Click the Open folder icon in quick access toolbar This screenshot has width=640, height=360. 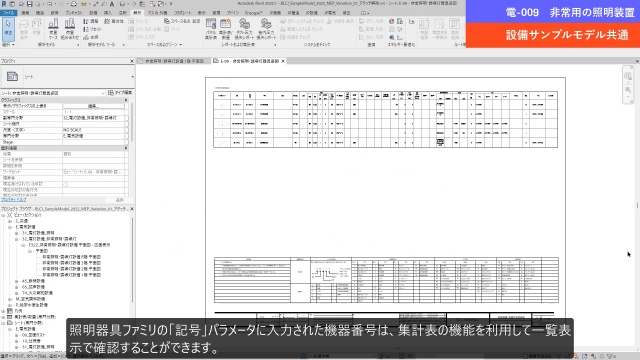click(21, 4)
